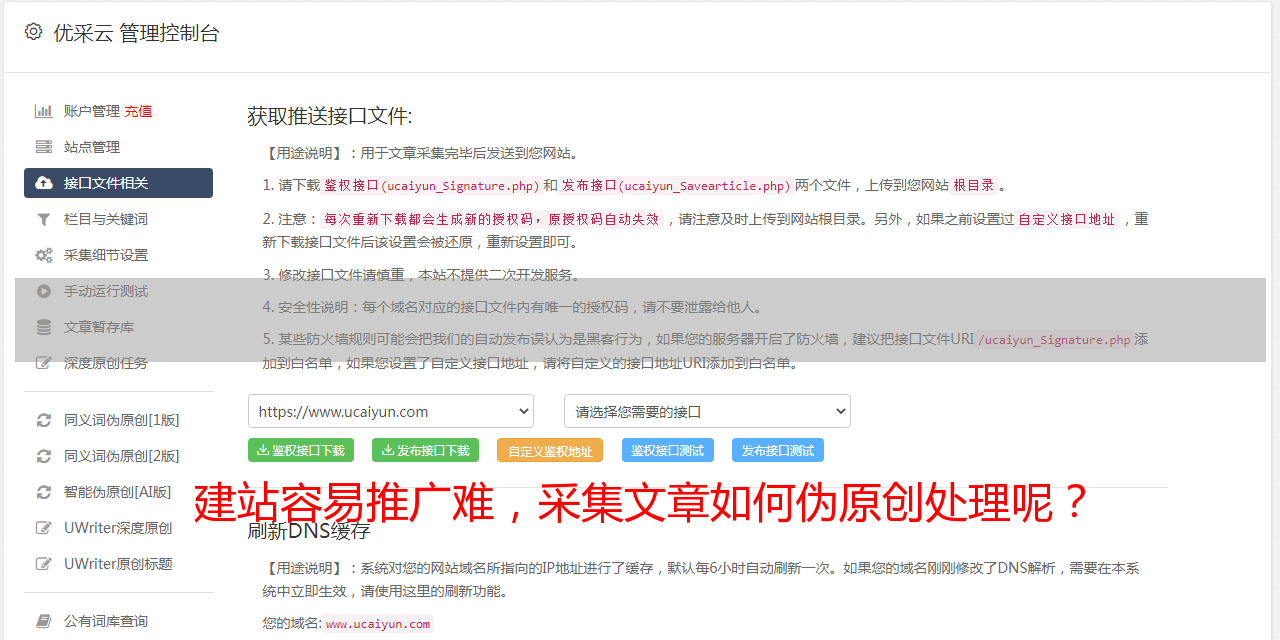
Task: Open the https://www.ucaiyun.com site dropdown
Action: 391,411
